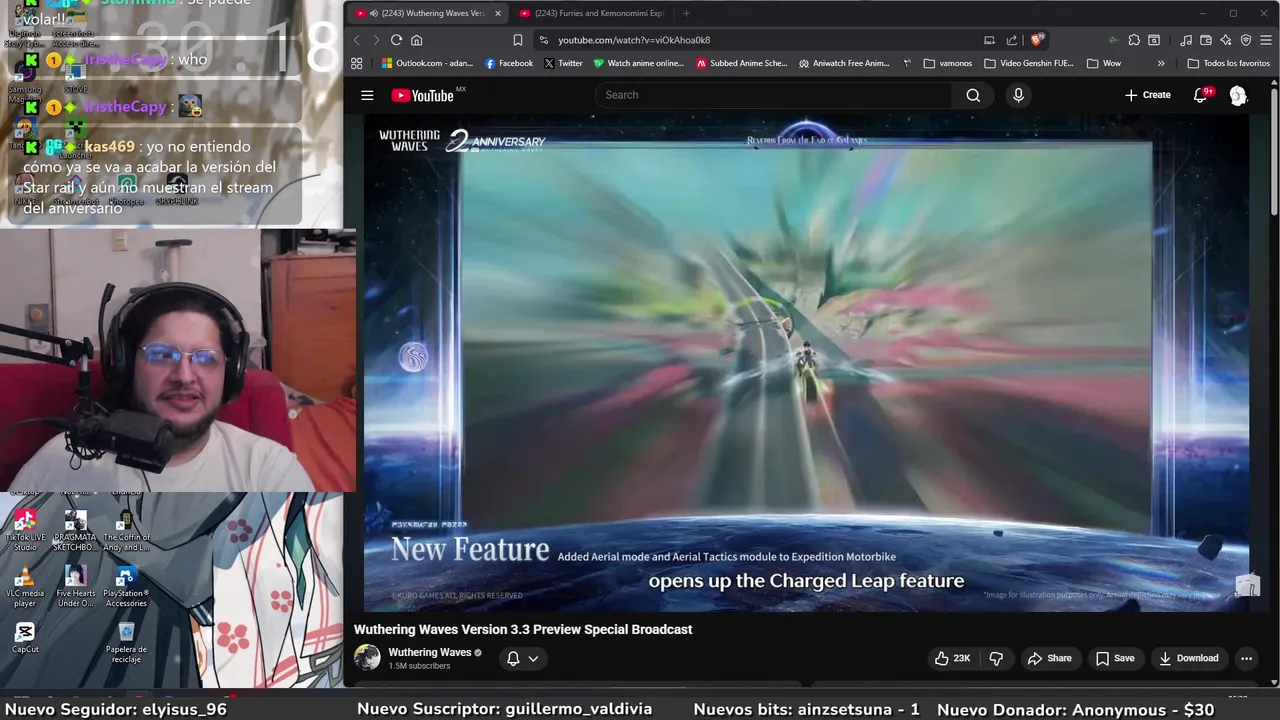Viewport: 1280px width, 720px height.
Task: Open PlayStation Accessories desktop shortcut
Action: click(x=126, y=586)
